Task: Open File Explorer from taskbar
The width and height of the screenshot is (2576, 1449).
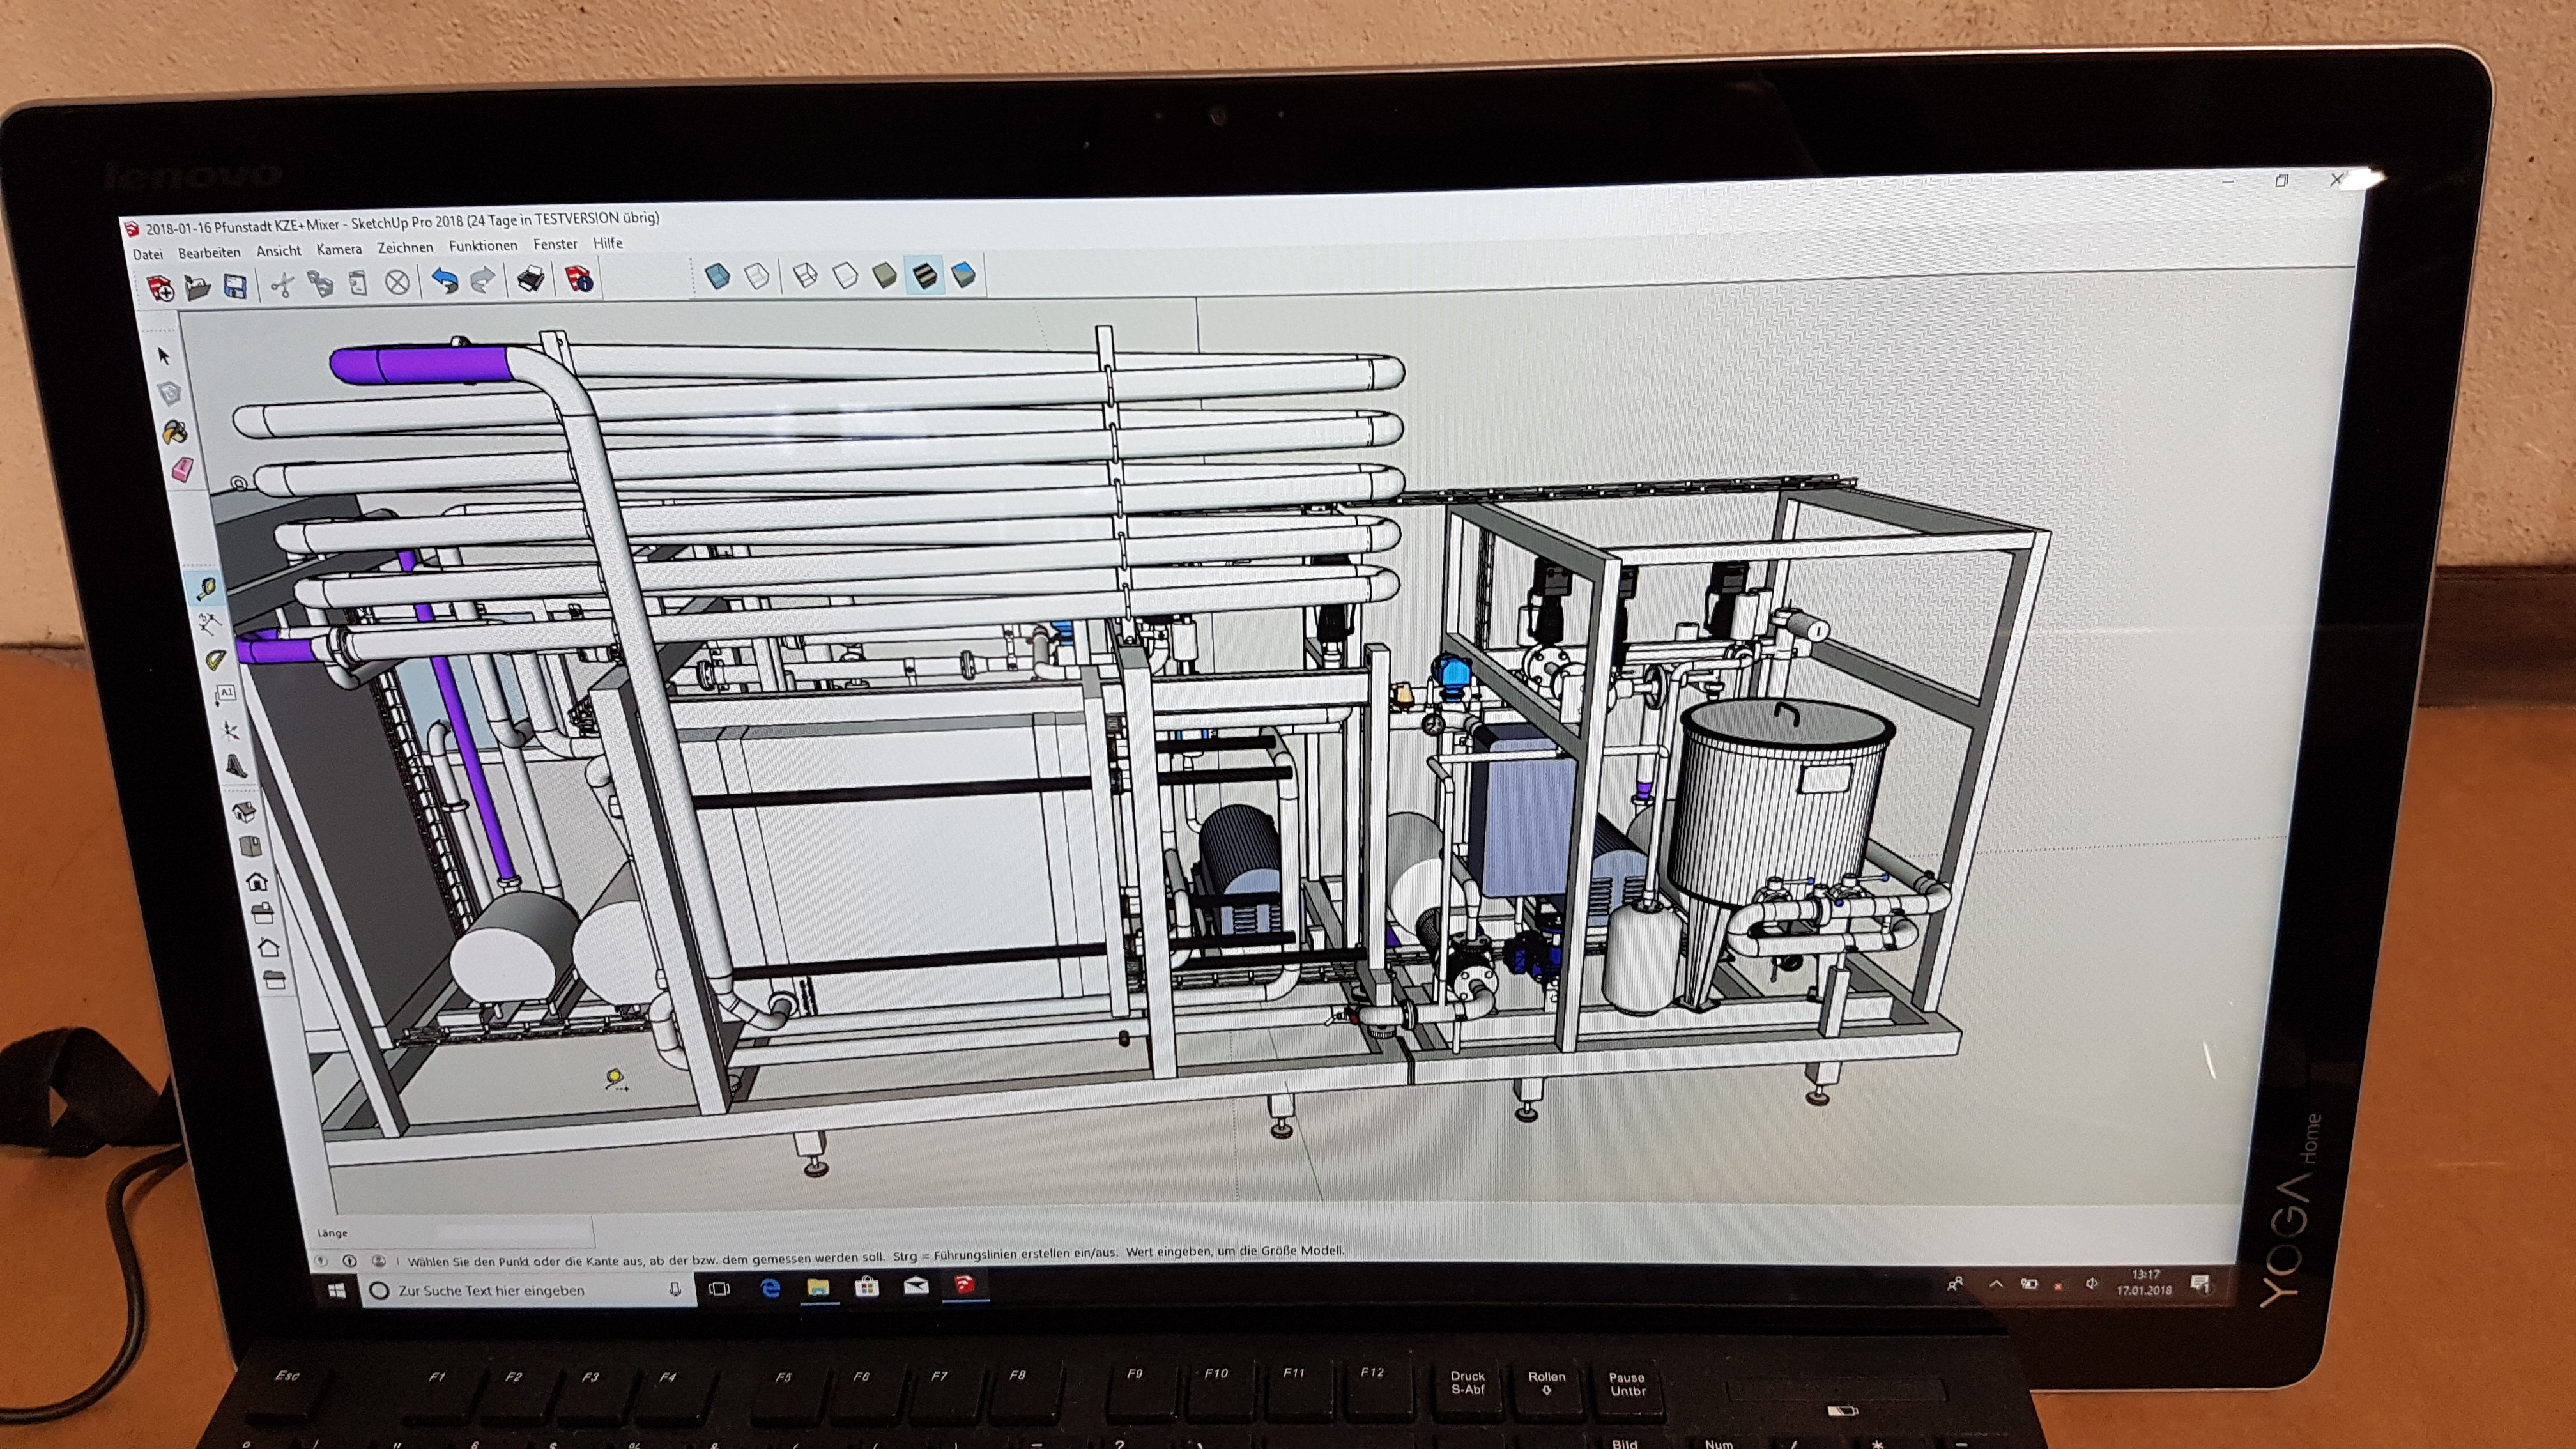Action: tap(818, 1287)
